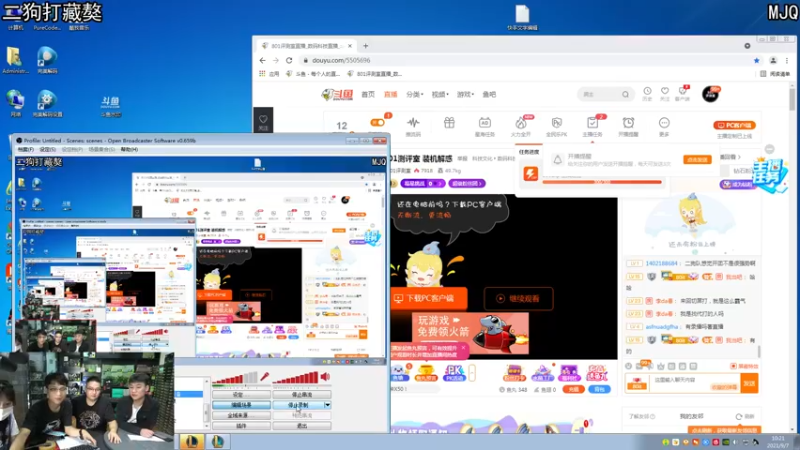Click the chat message input field
Viewport: 800px width, 450px height.
click(695, 383)
